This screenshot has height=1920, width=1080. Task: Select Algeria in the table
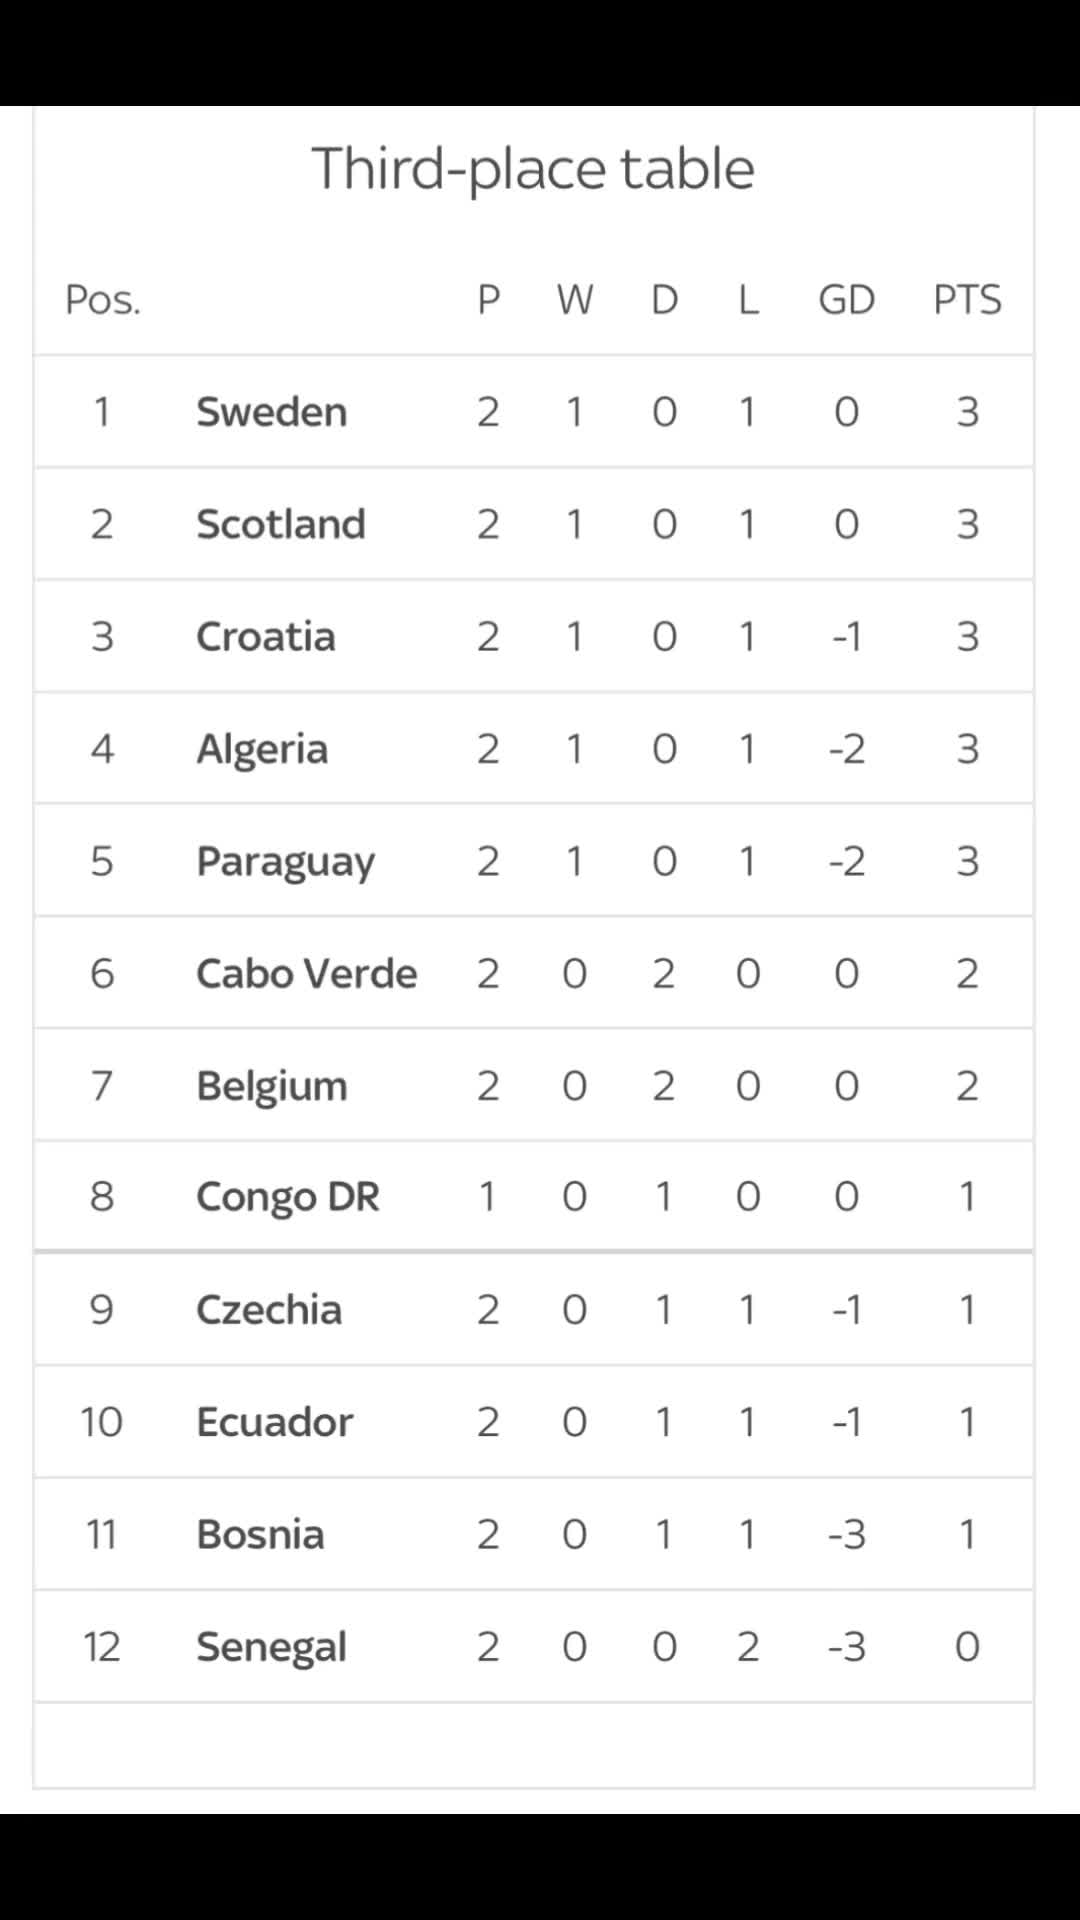coord(262,750)
